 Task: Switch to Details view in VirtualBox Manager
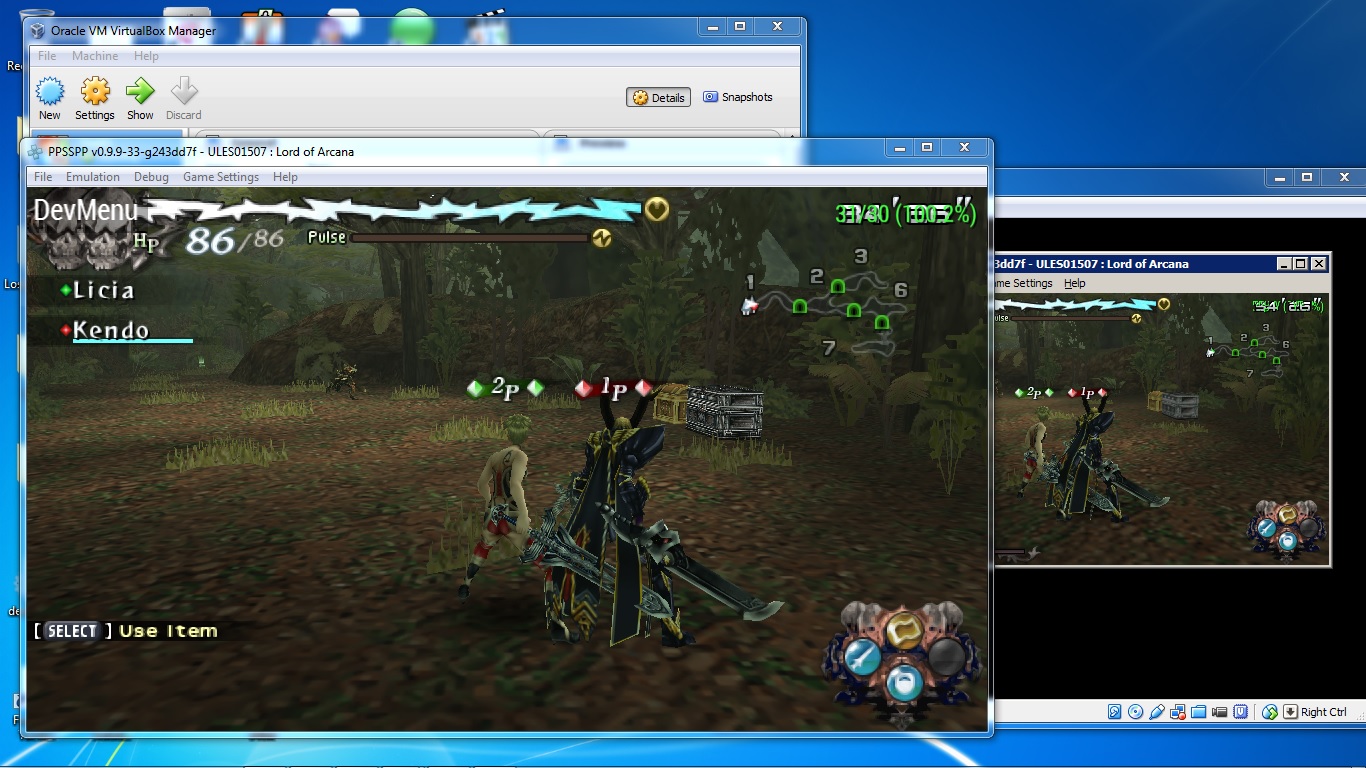pos(659,97)
